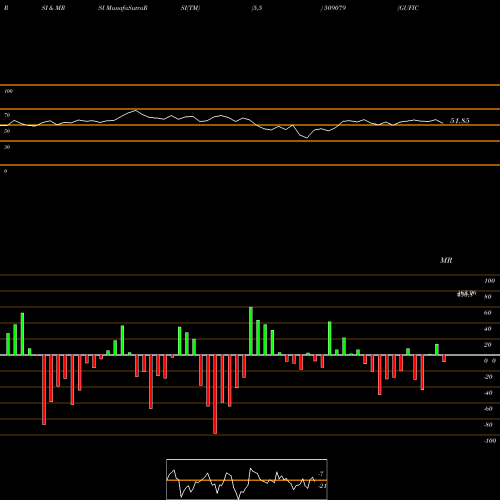Click the MR axis label -100

click(490, 441)
